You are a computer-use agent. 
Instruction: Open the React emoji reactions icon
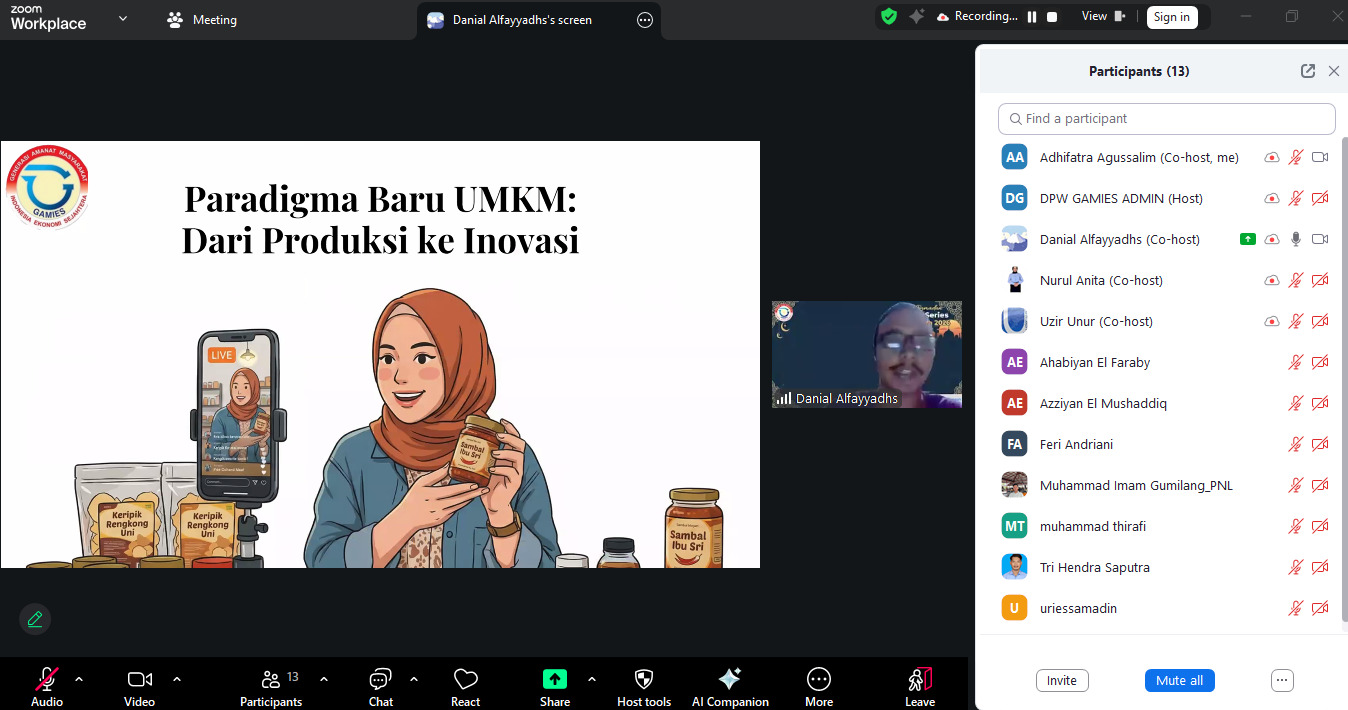[465, 680]
